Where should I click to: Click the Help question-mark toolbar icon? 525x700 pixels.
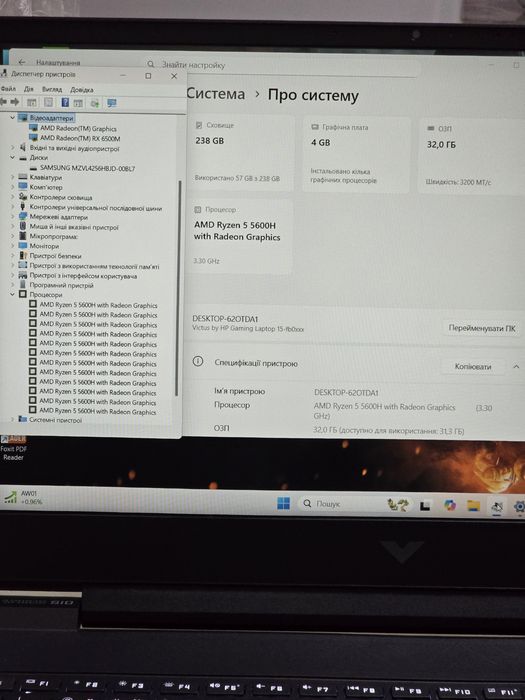pyautogui.click(x=65, y=103)
